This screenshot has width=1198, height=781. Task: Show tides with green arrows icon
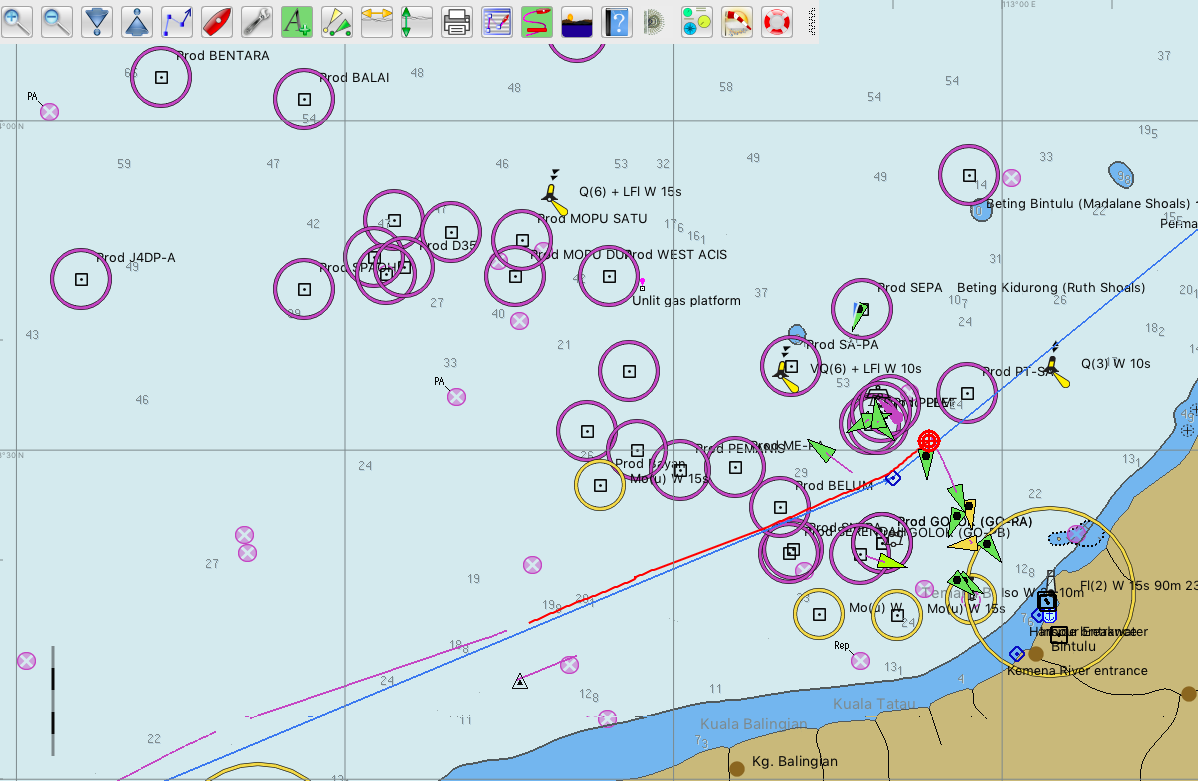(x=416, y=21)
